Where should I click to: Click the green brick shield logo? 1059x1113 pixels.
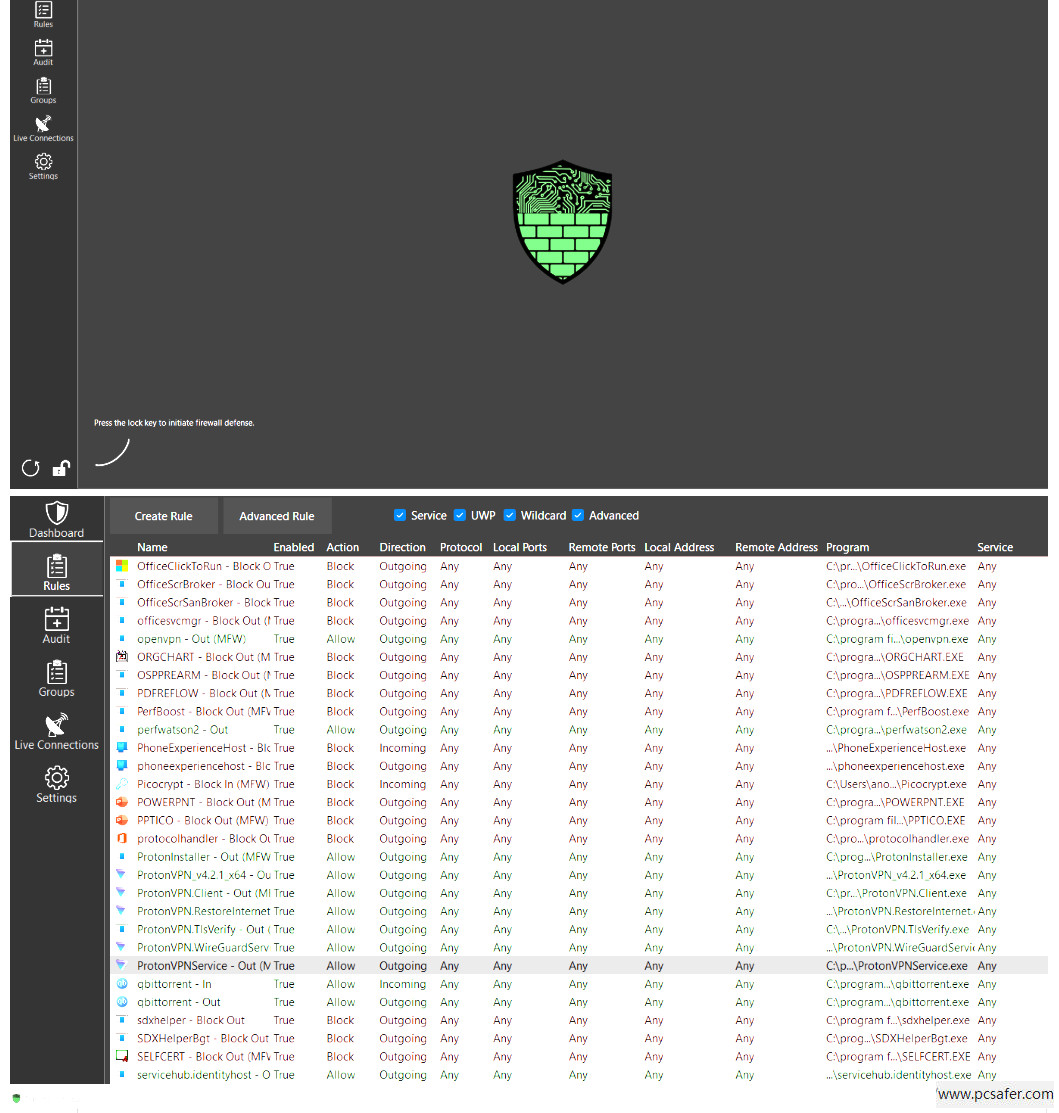[x=562, y=222]
